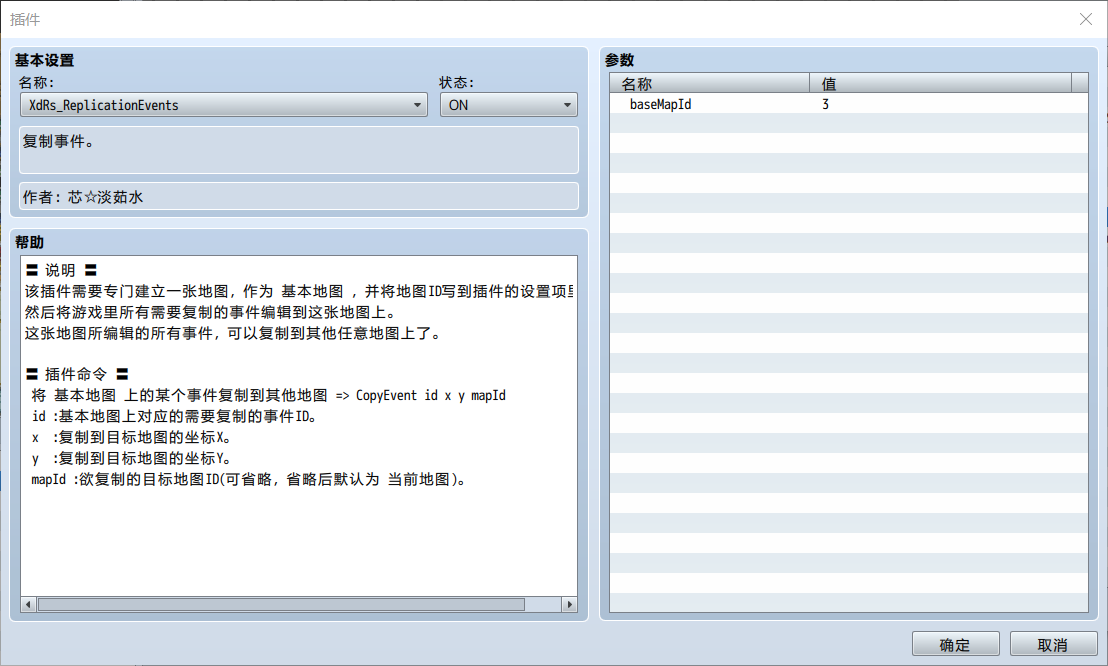Open the status ON dropdown
Image resolution: width=1108 pixels, height=666 pixels.
pos(508,105)
